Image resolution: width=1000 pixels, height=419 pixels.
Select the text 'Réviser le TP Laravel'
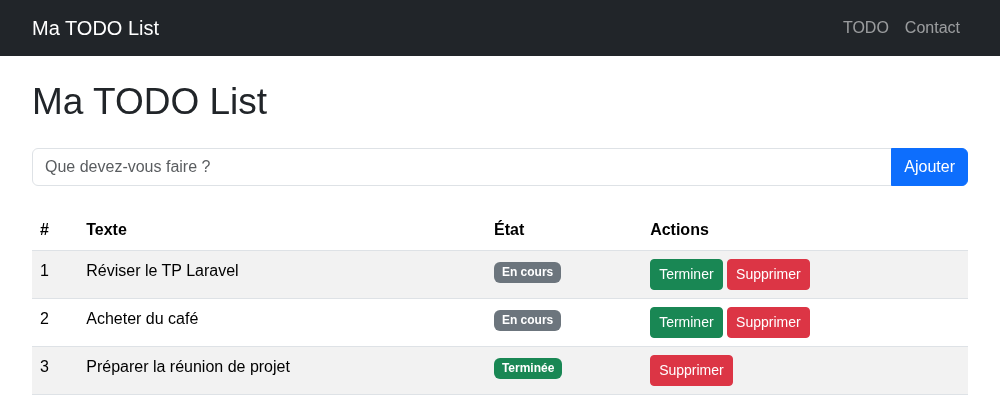coord(162,271)
